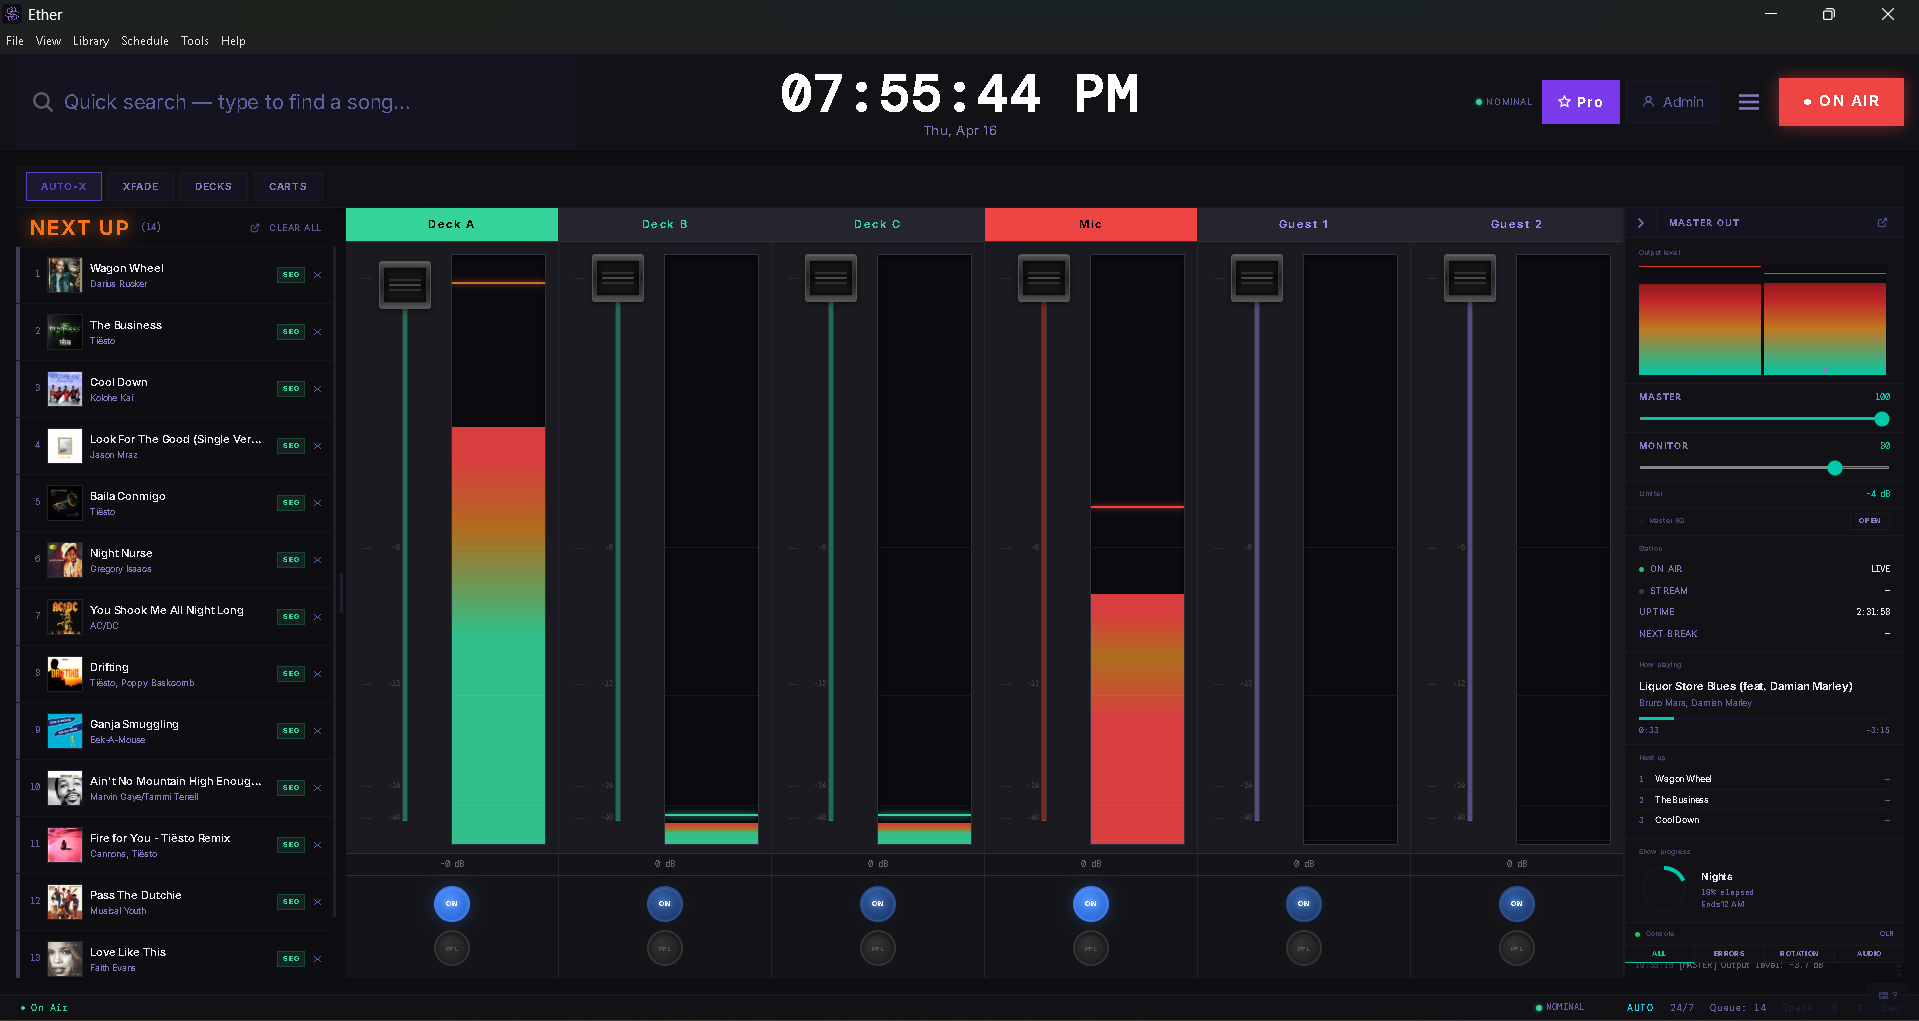Open the hamburger menu beside Admin
This screenshot has height=1021, width=1919.
pos(1748,101)
